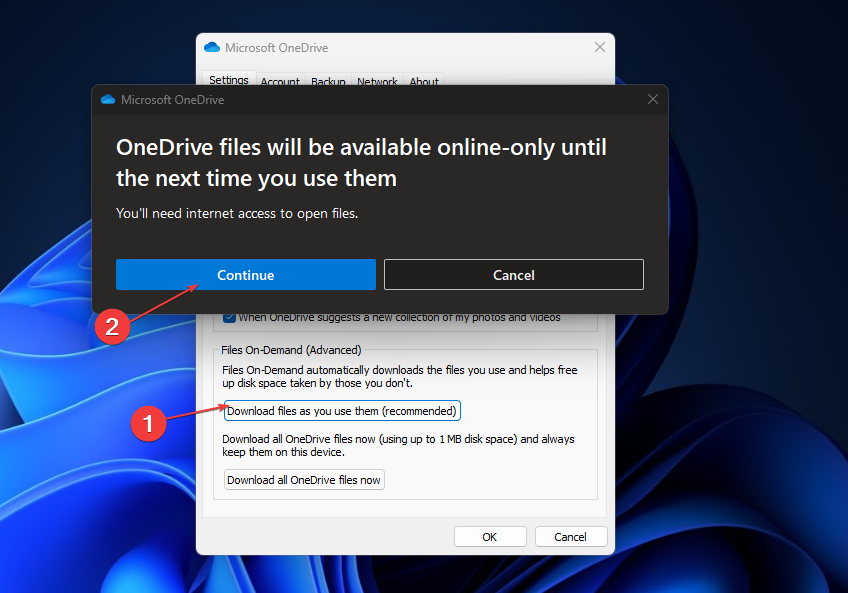The image size is (848, 593).
Task: Open the Settings tab in OneDrive settings
Action: point(229,79)
